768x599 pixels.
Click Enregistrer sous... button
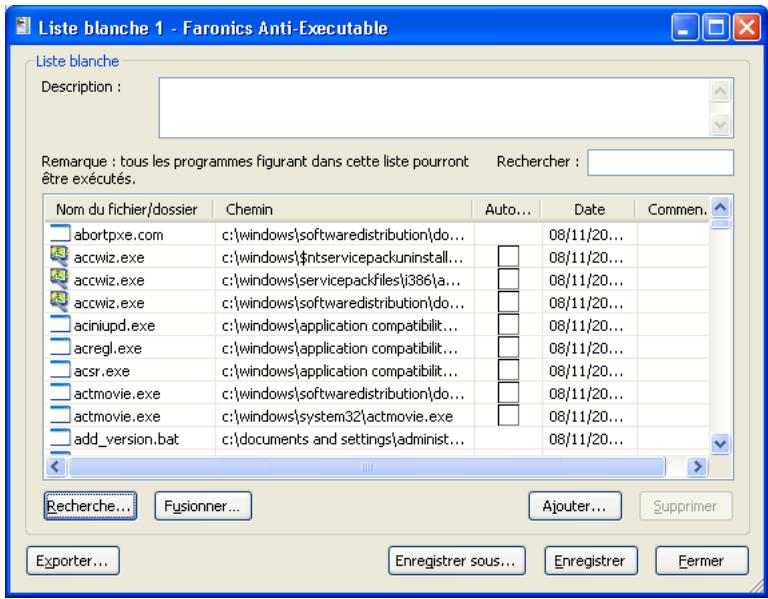coord(456,560)
